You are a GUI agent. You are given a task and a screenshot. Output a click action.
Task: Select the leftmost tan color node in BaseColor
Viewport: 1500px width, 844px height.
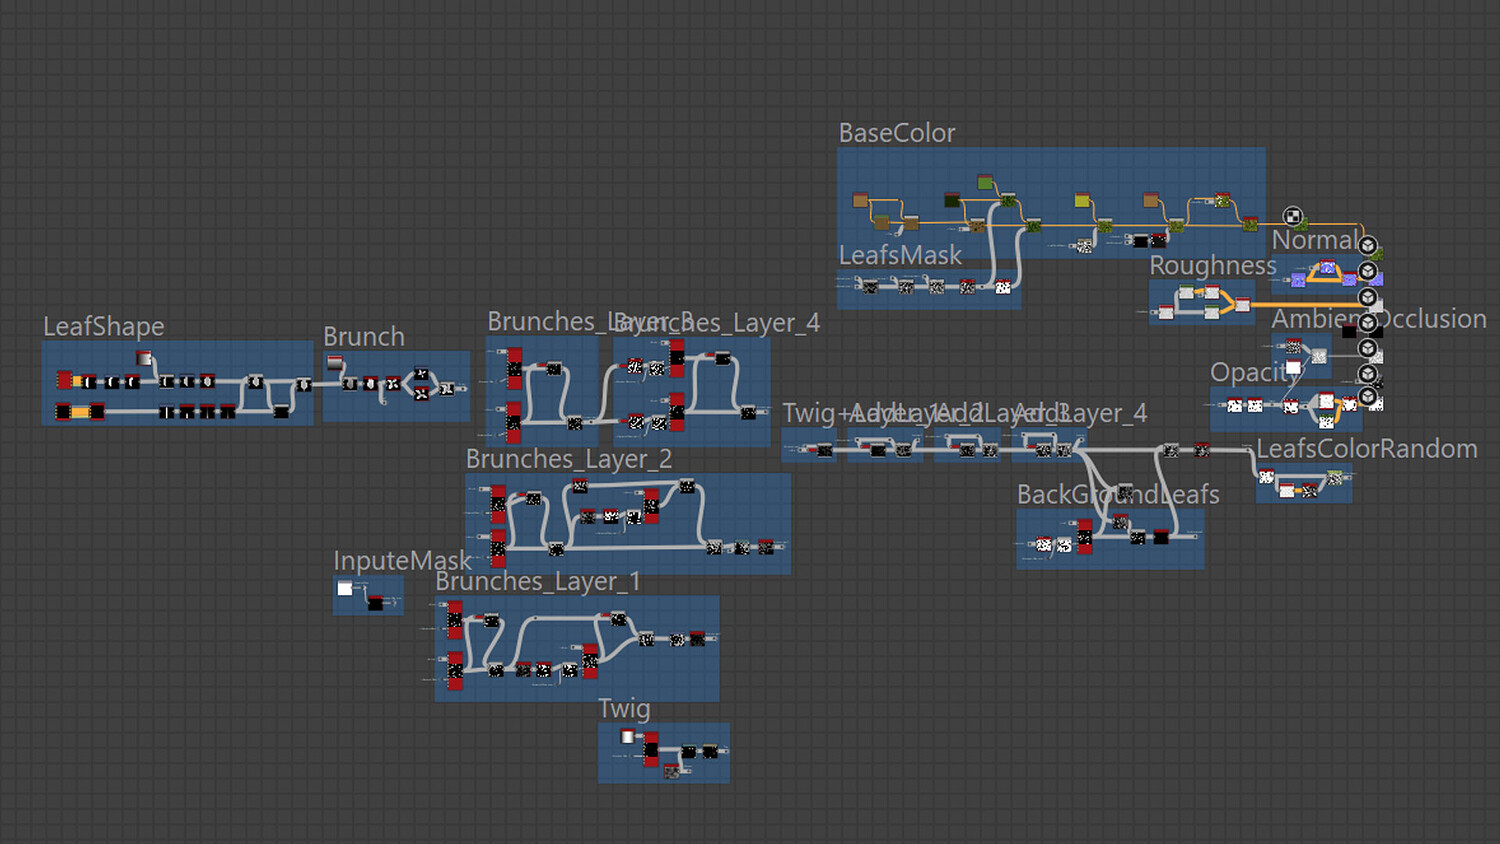click(860, 200)
